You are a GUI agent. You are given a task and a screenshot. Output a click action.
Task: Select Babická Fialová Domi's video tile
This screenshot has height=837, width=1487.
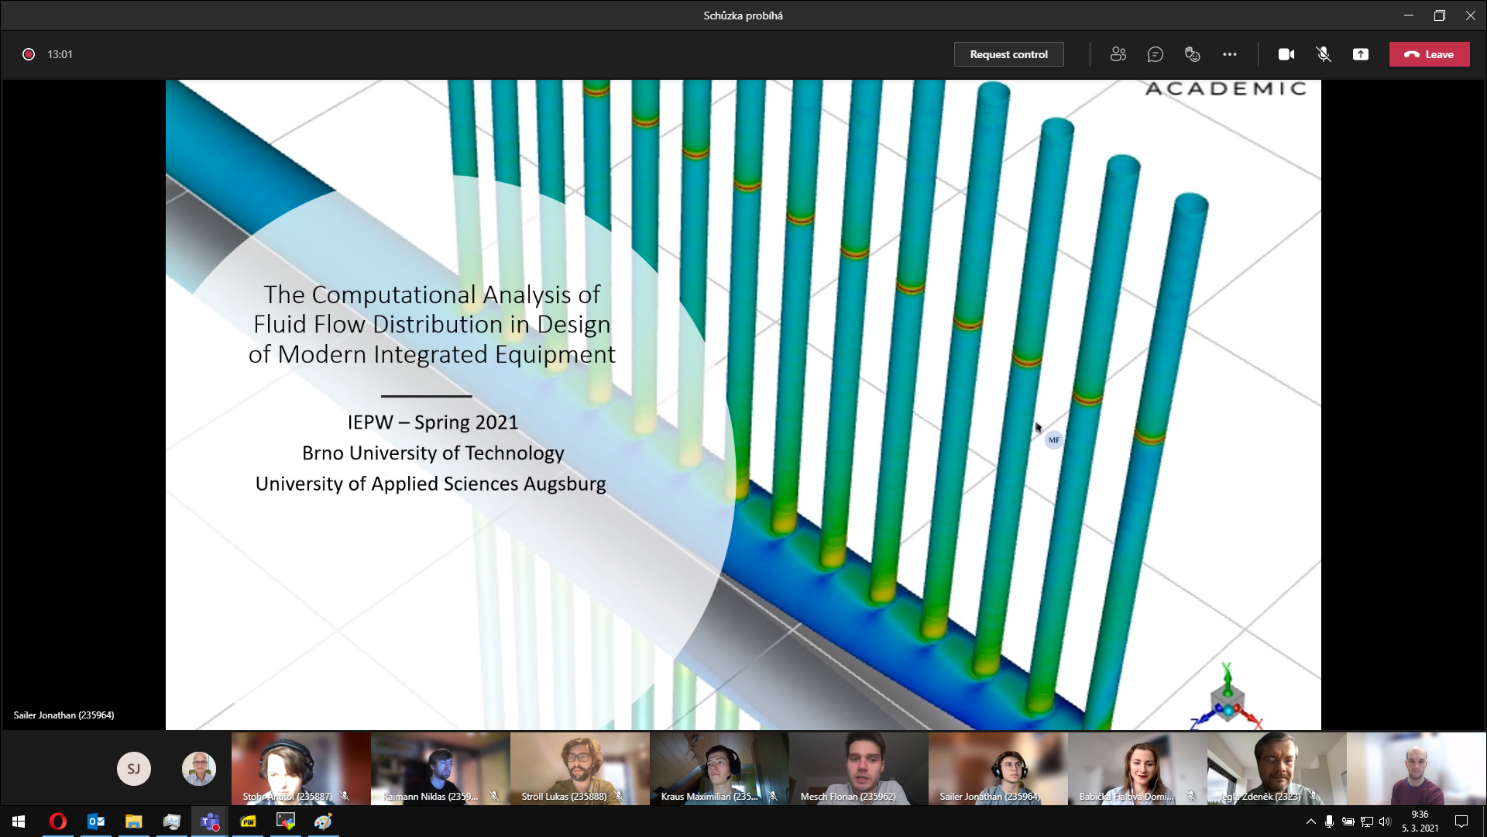(1137, 768)
